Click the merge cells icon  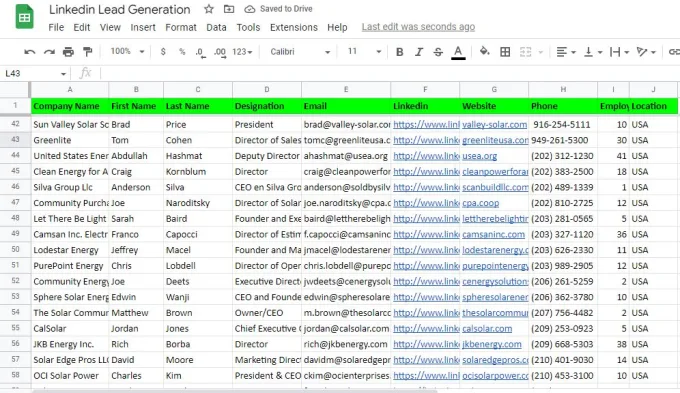(525, 52)
